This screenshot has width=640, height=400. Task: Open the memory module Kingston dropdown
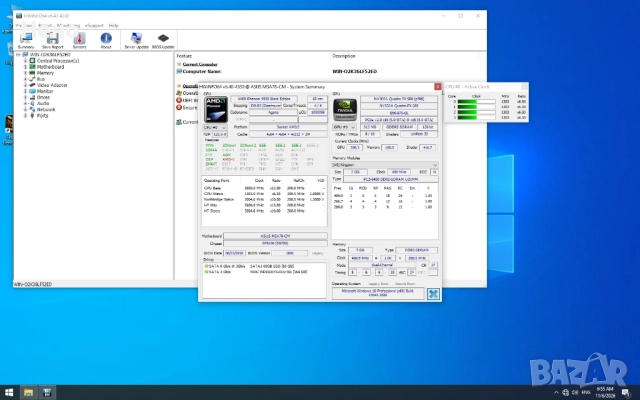[x=385, y=165]
